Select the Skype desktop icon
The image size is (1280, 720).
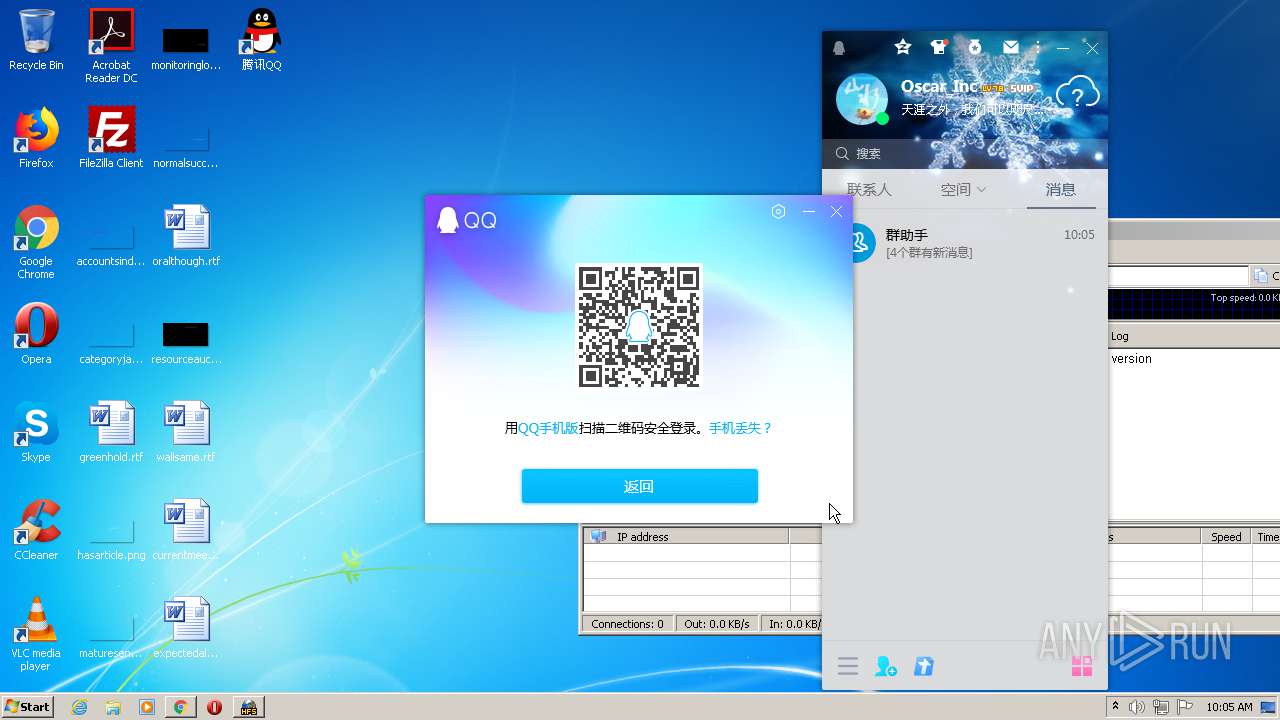(36, 432)
